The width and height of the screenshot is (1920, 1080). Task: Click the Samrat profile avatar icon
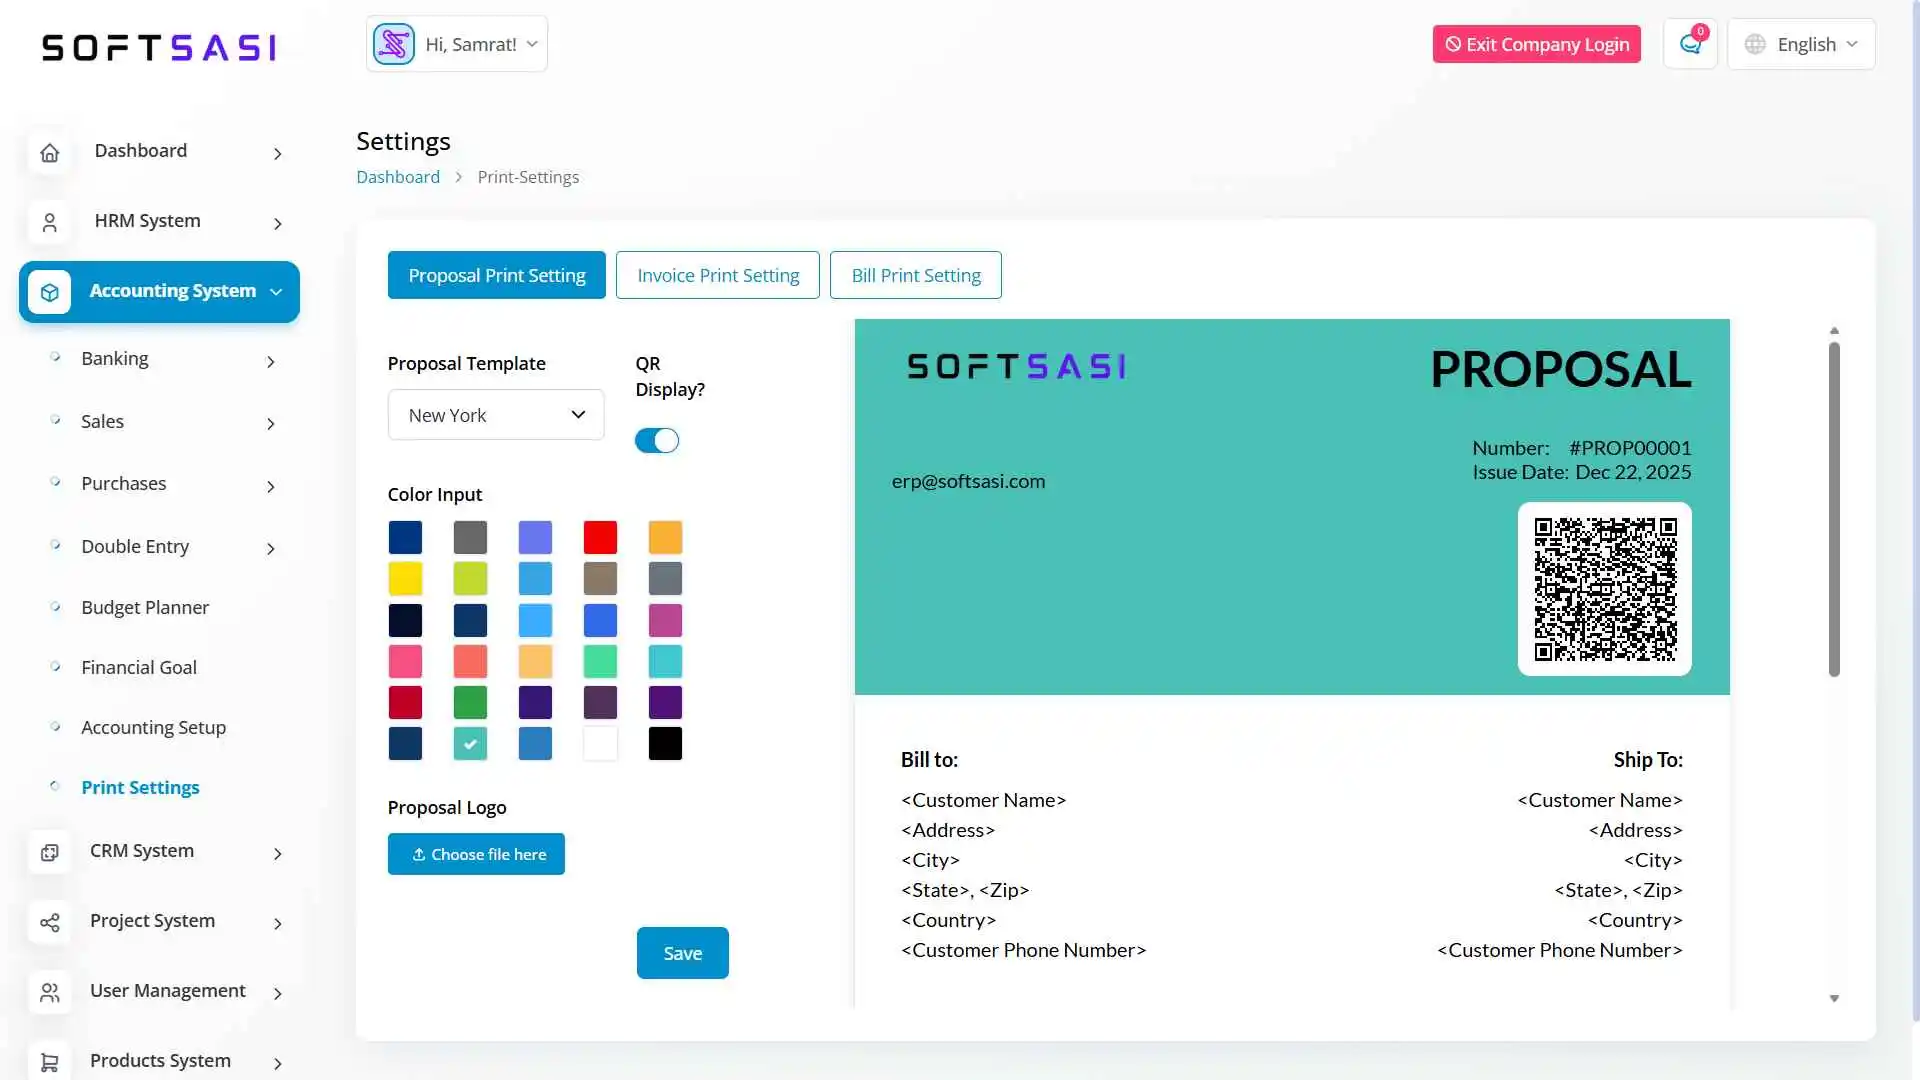click(394, 44)
